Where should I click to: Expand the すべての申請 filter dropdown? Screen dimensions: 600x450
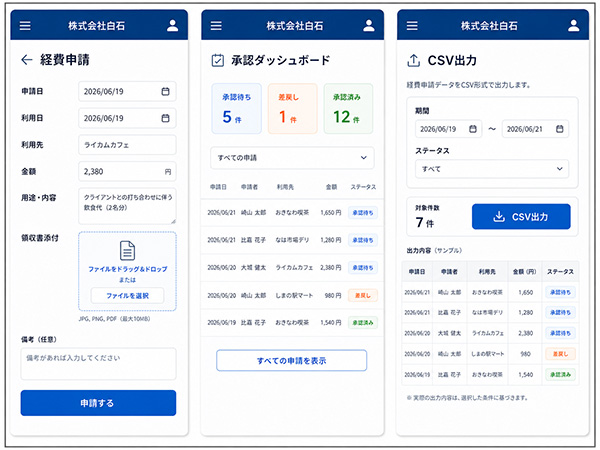pos(292,158)
